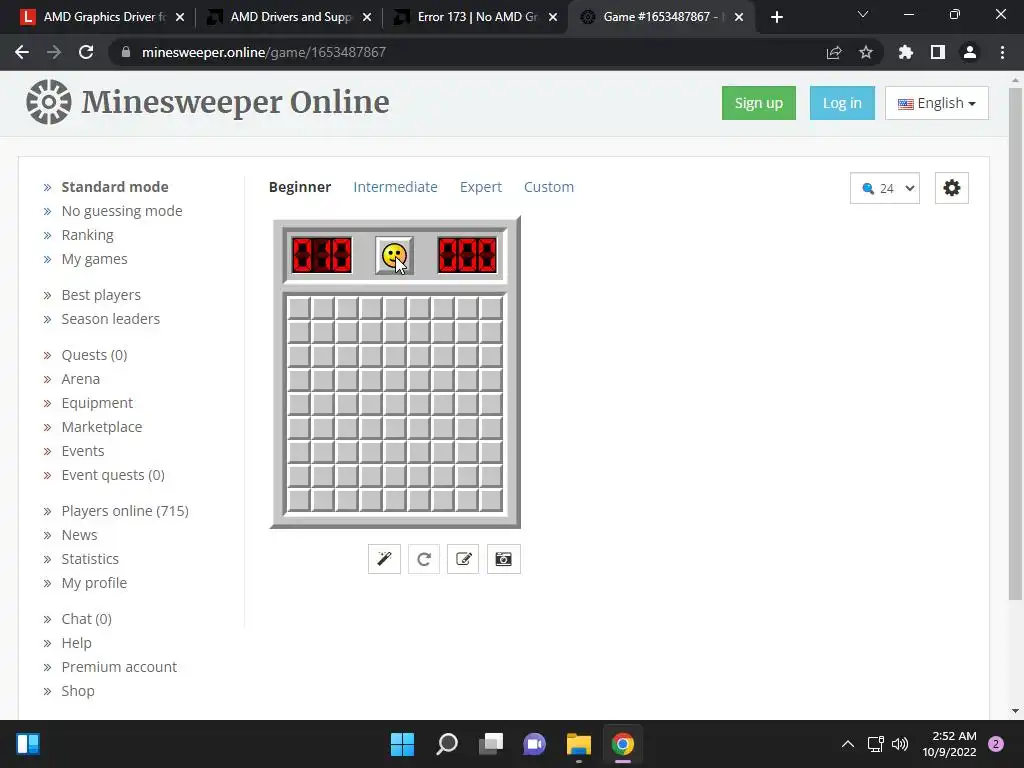The image size is (1024, 768).
Task: Open the Statistics link
Action: click(90, 559)
